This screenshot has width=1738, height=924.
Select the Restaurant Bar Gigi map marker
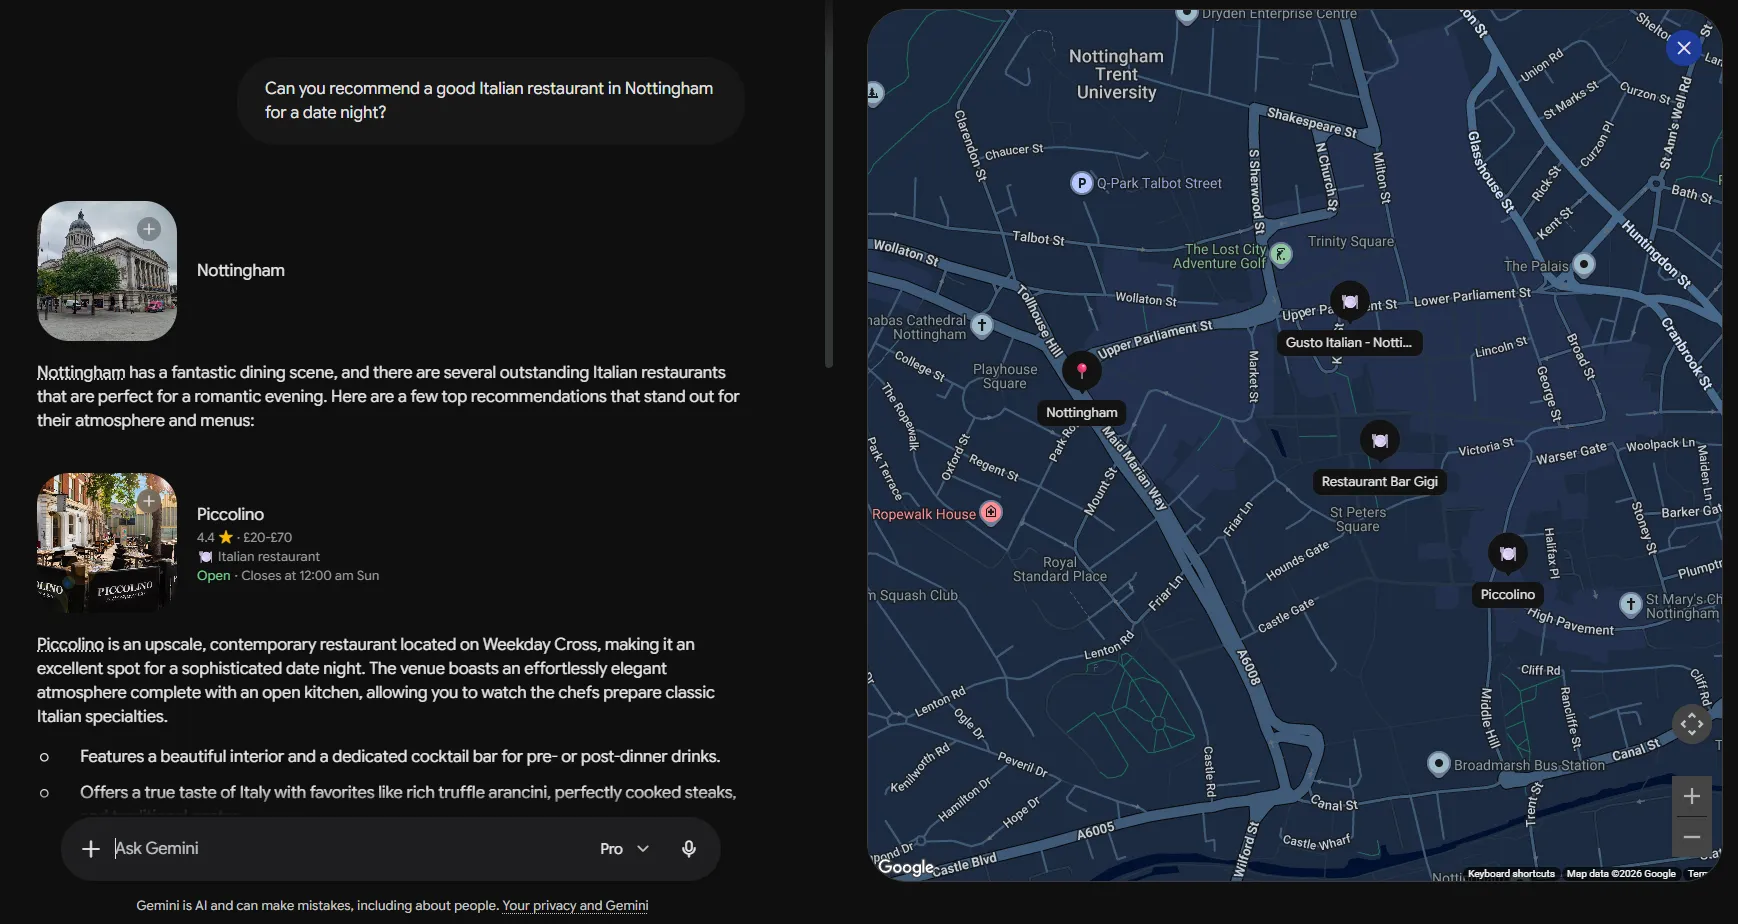[1380, 440]
